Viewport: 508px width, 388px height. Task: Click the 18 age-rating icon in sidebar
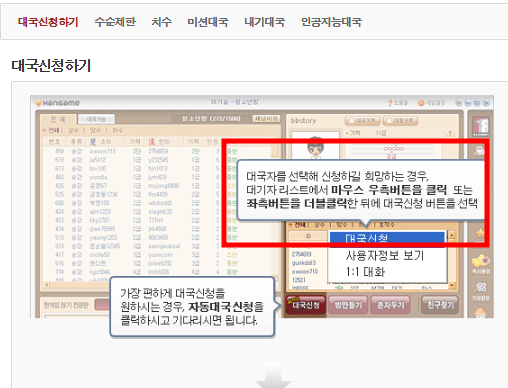click(480, 127)
